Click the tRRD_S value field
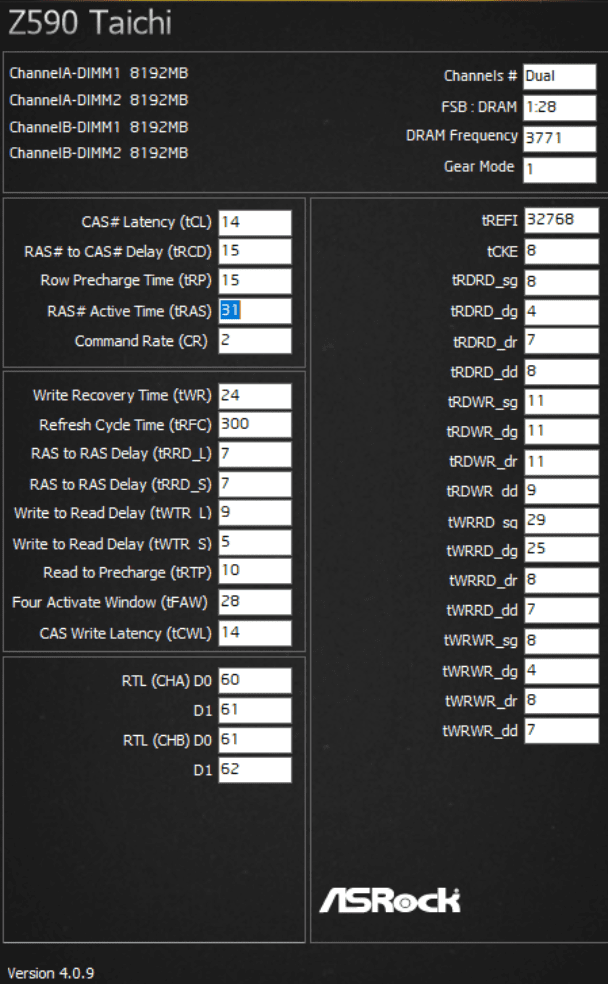This screenshot has width=608, height=984. 255,484
